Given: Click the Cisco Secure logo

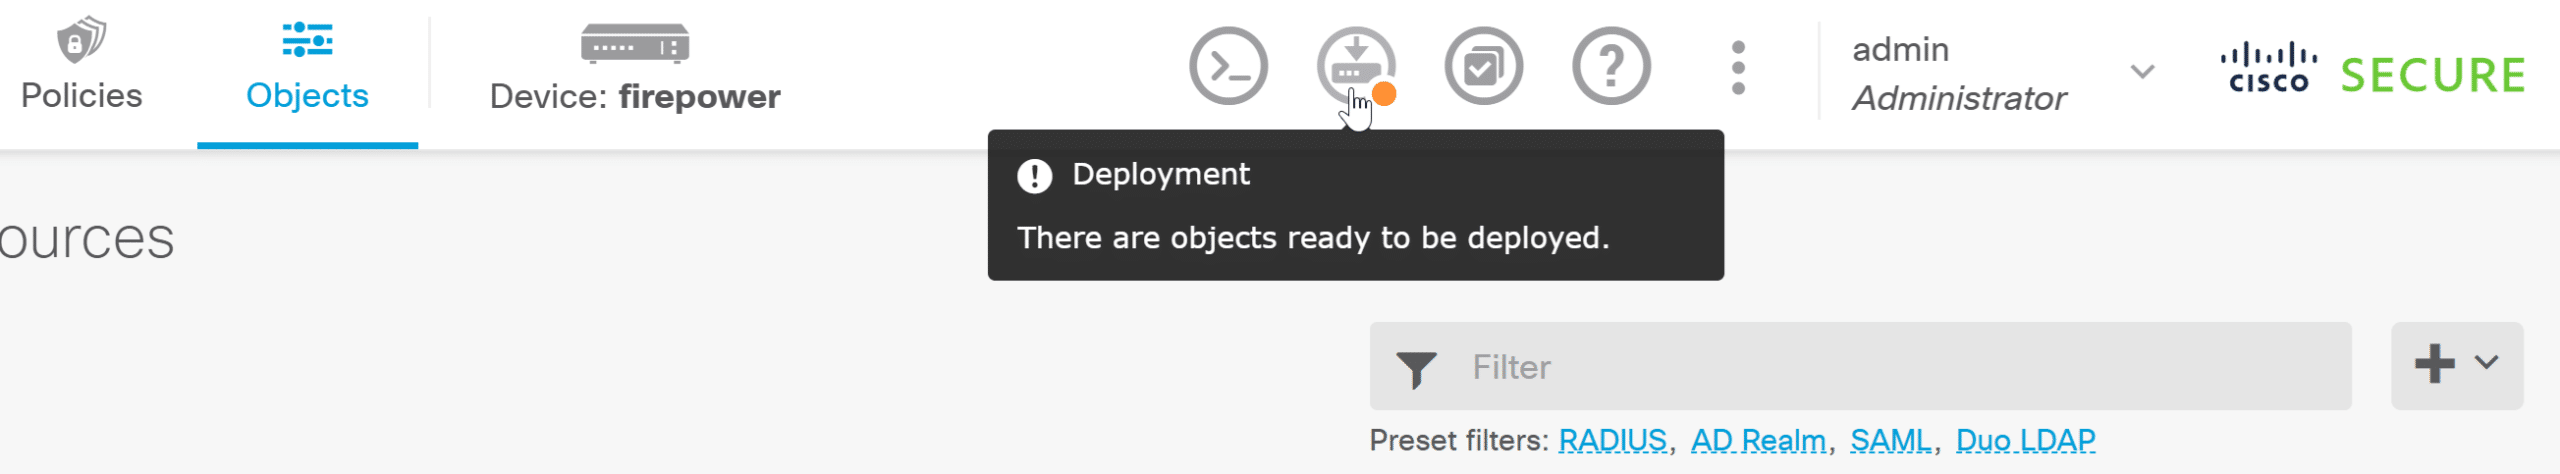Looking at the screenshot, I should coord(2372,72).
